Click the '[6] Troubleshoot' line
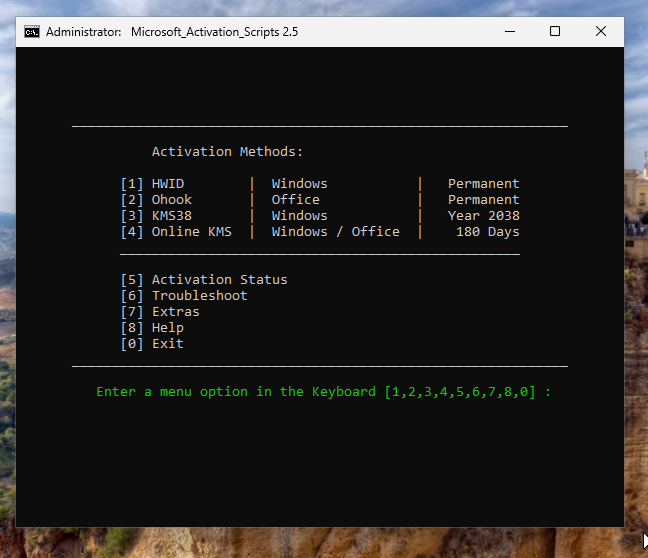Screen dimensions: 648x558 tap(184, 296)
